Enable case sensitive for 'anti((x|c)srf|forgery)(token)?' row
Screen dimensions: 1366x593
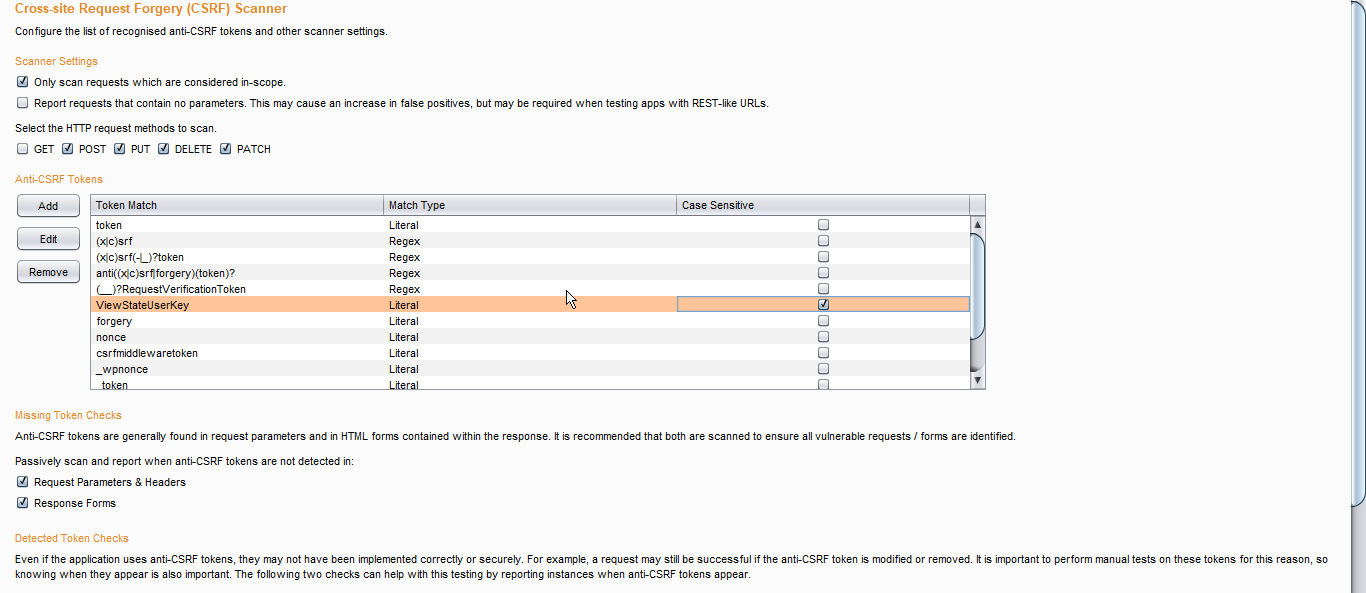(x=823, y=273)
